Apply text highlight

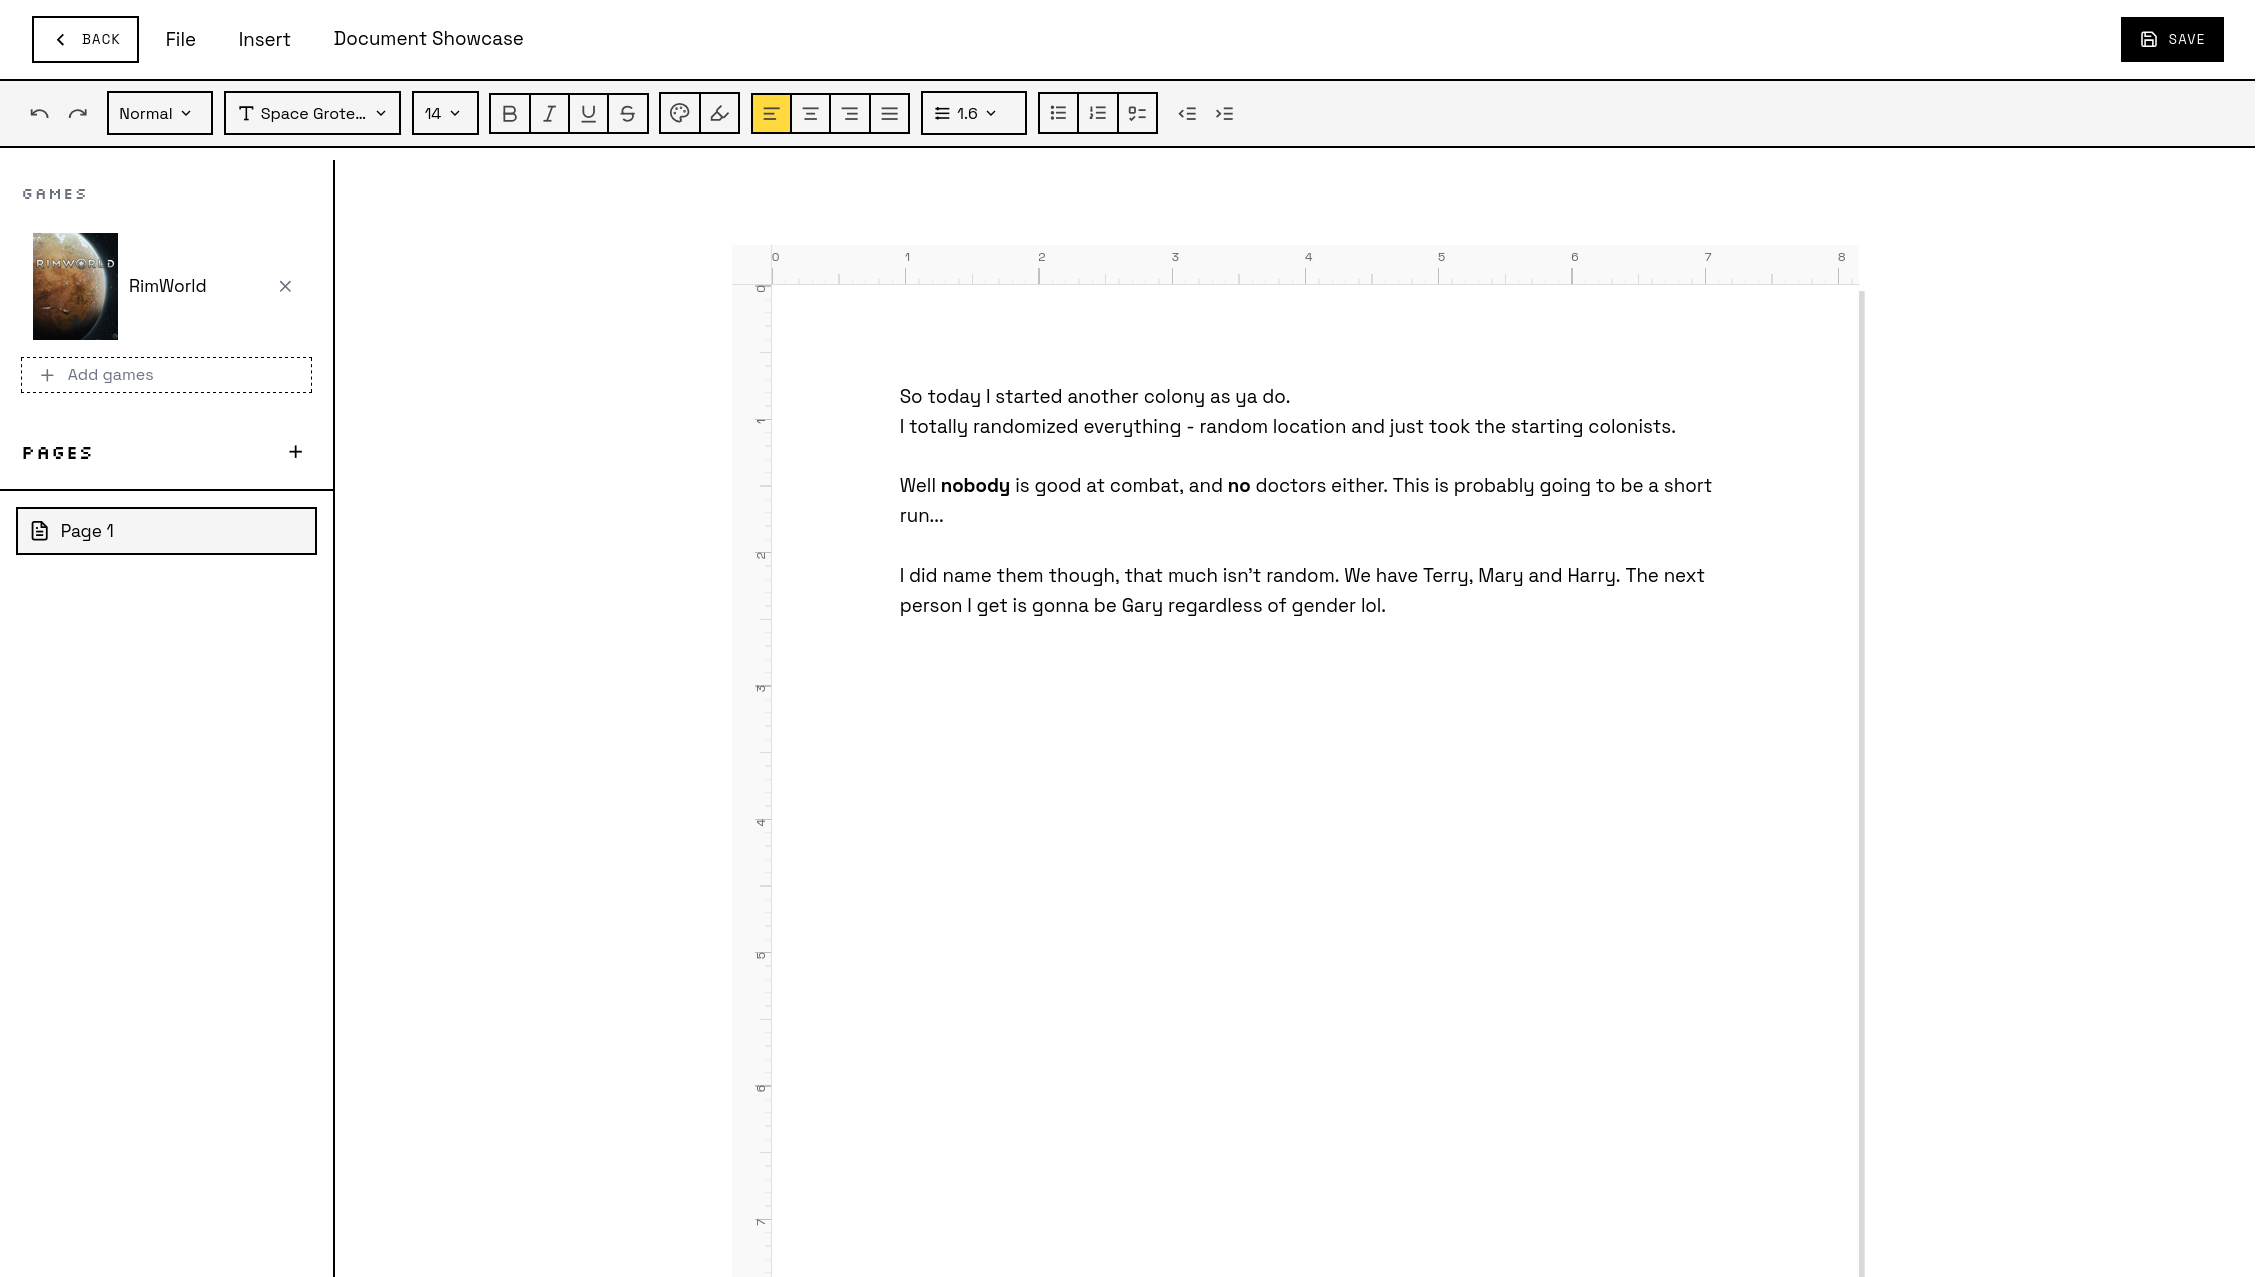719,113
